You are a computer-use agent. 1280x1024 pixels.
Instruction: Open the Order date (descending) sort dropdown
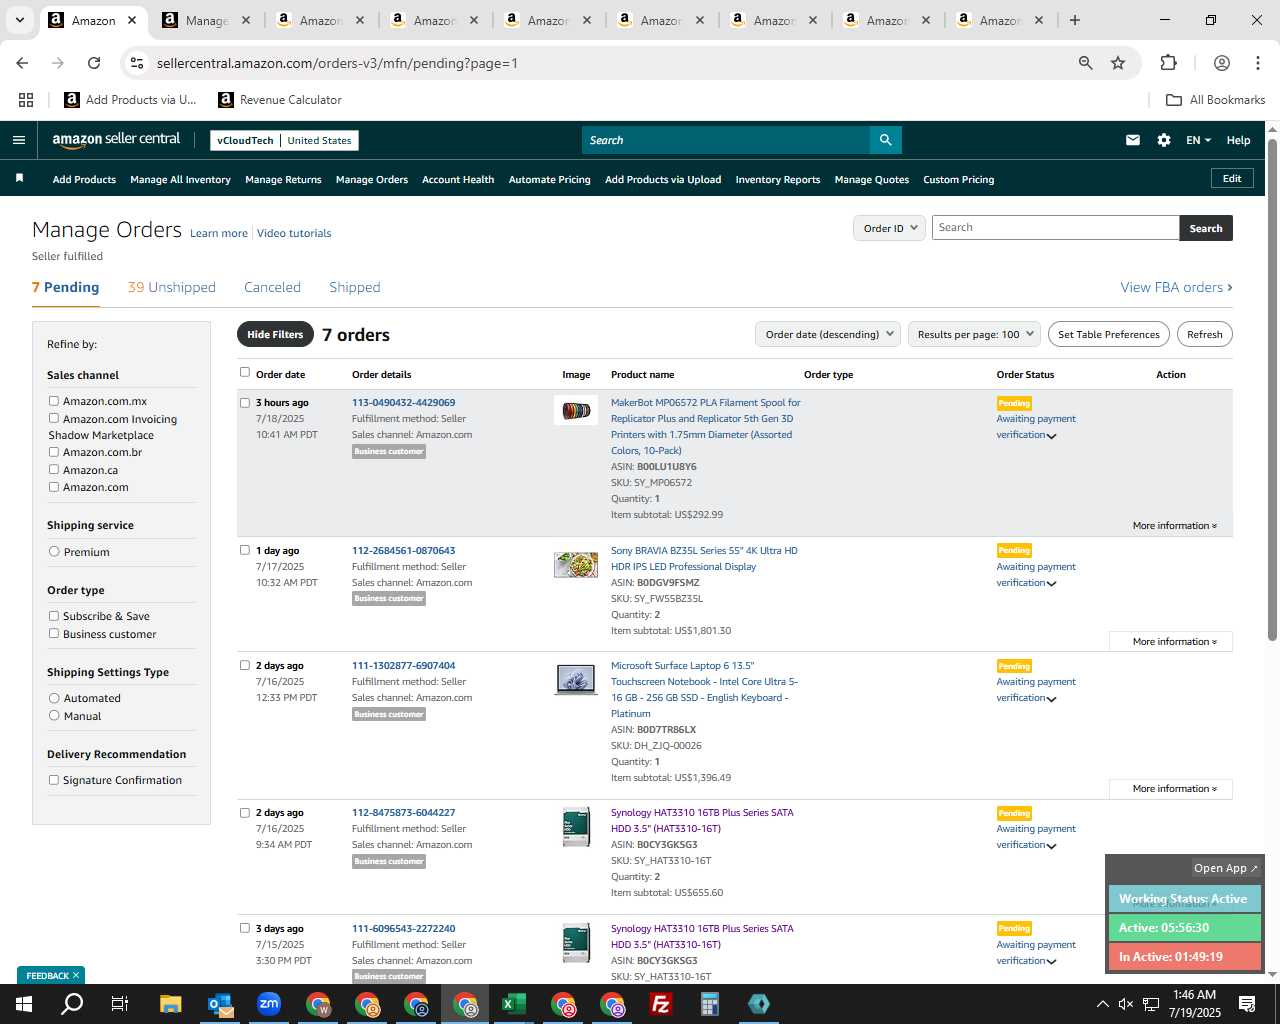[828, 334]
